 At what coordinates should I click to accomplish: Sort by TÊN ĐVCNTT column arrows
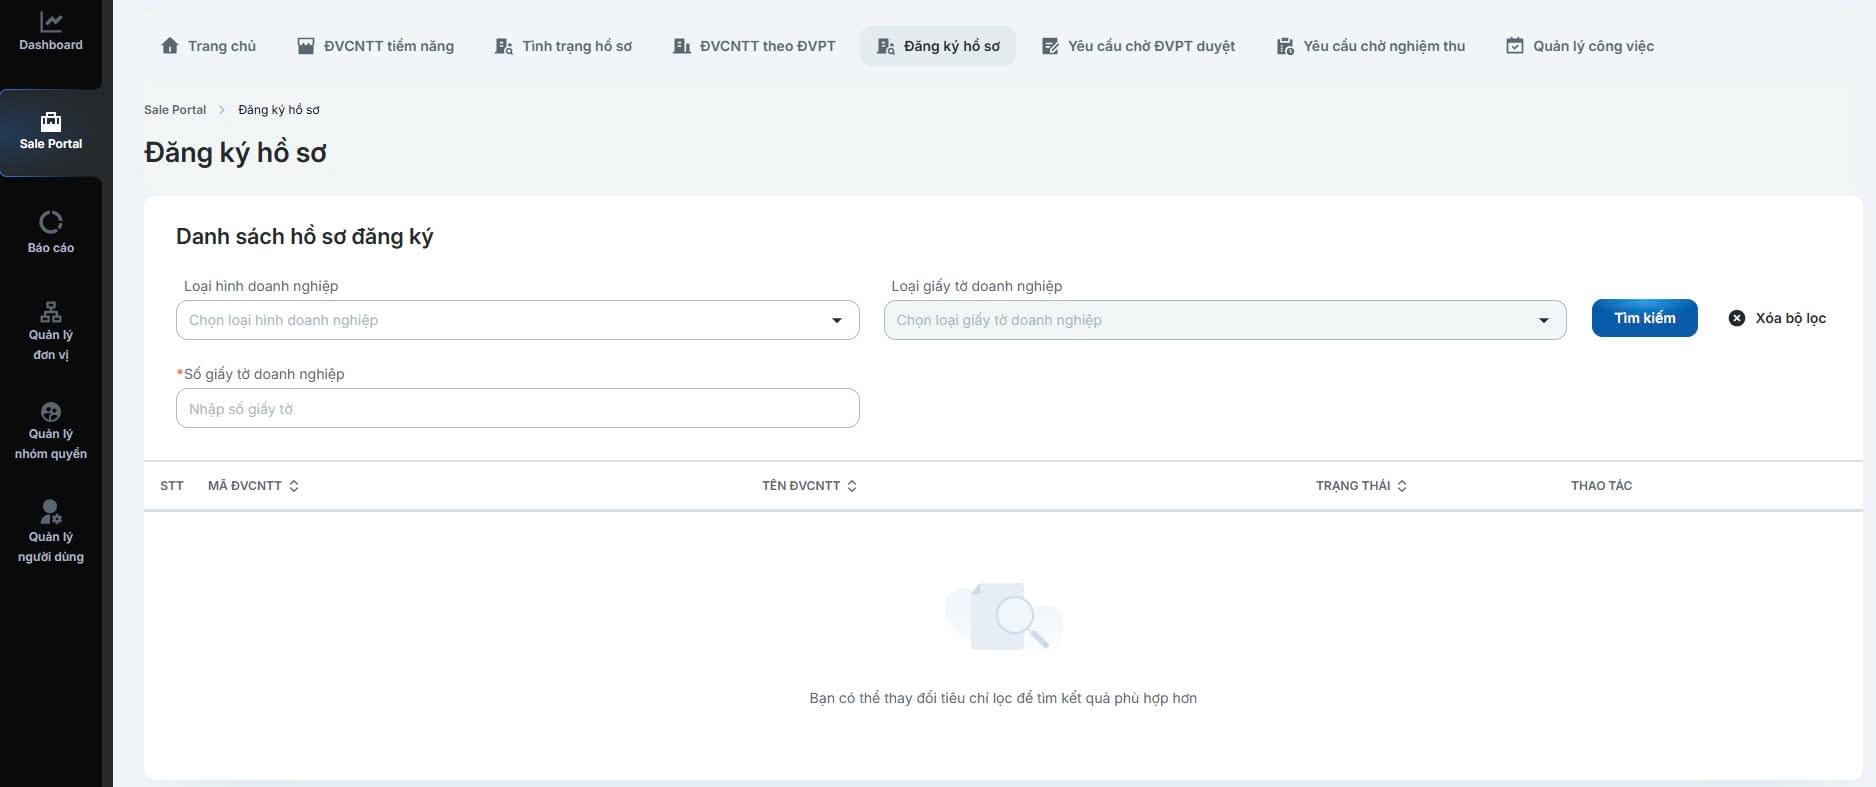click(852, 486)
